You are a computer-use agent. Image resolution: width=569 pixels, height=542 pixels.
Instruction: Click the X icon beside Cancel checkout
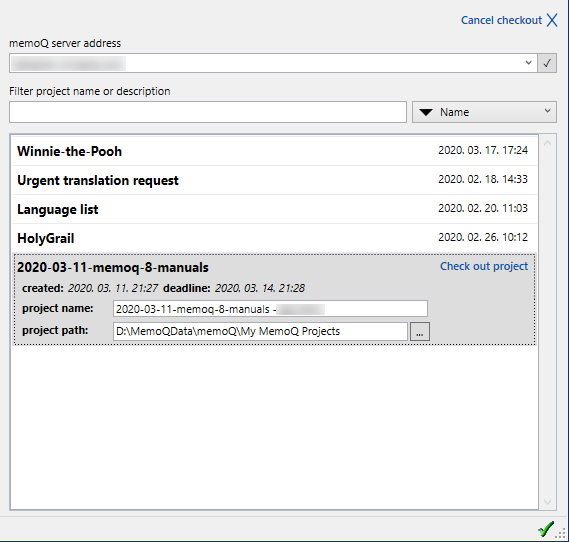pos(552,20)
